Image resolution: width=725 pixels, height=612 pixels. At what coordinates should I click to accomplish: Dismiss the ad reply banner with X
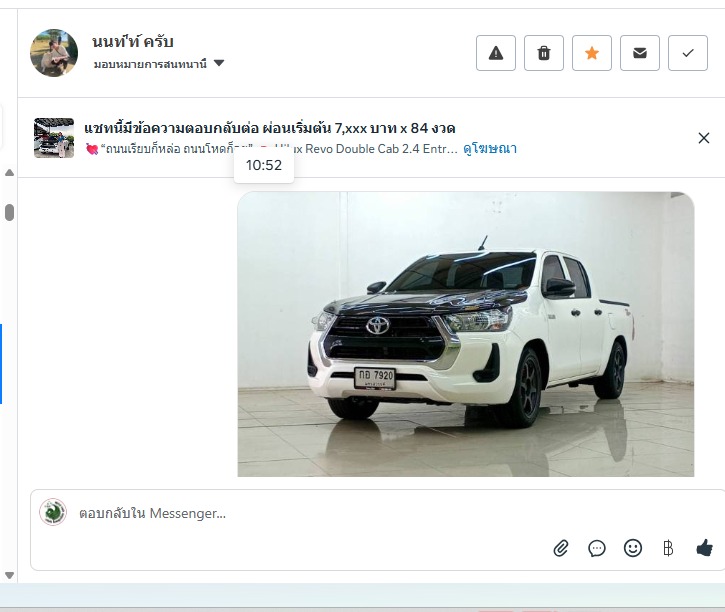pos(704,138)
